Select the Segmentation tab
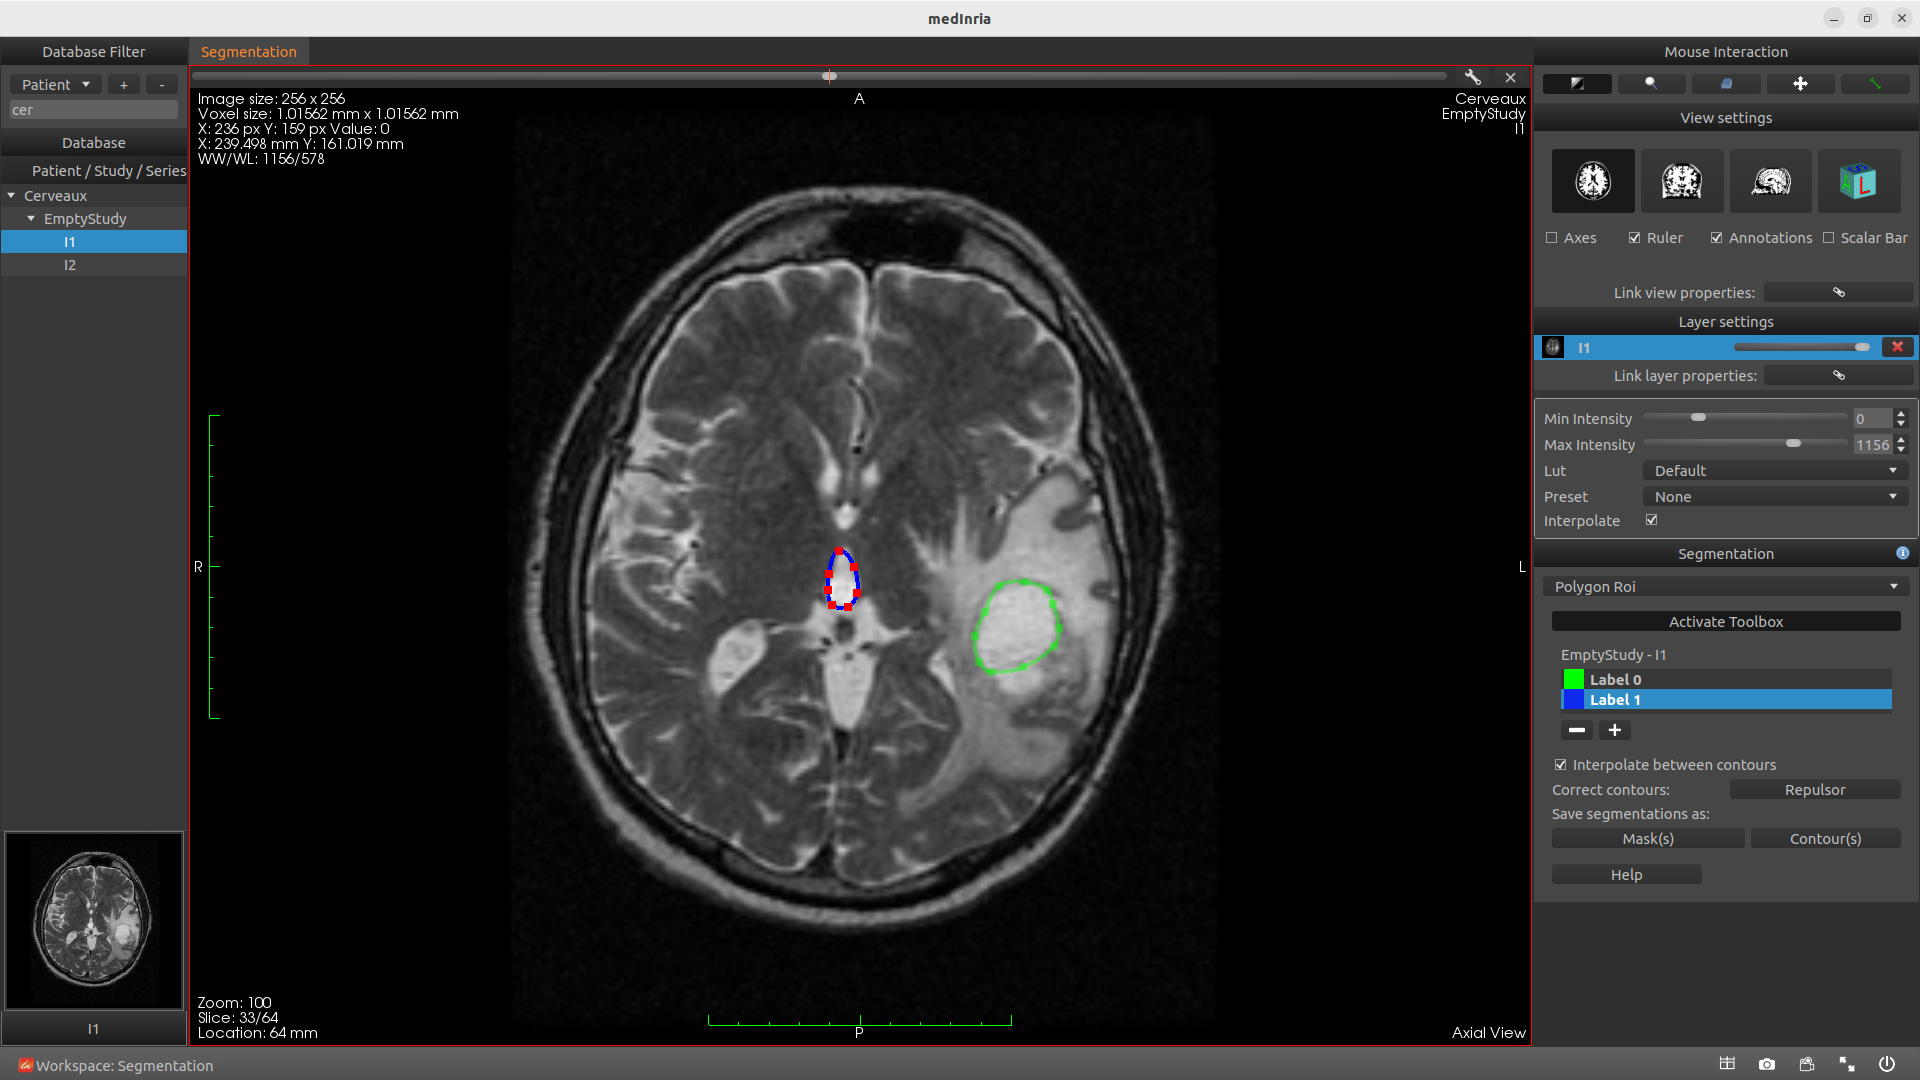The height and width of the screenshot is (1080, 1920). coord(249,52)
